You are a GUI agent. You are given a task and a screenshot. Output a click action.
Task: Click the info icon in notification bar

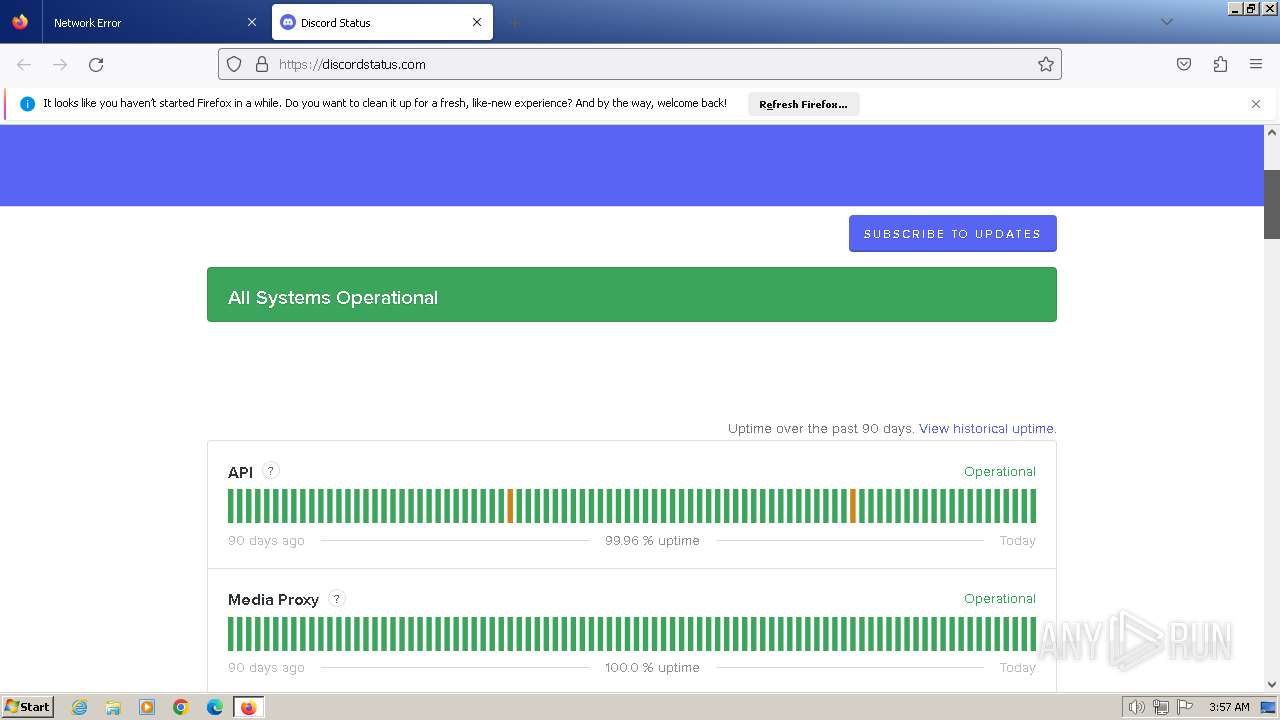(x=27, y=104)
